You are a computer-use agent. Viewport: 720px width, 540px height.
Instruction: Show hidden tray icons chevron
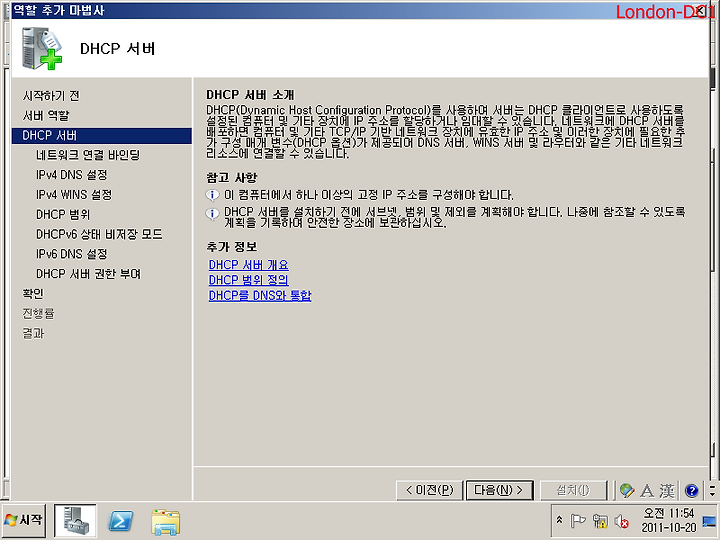pos(559,520)
